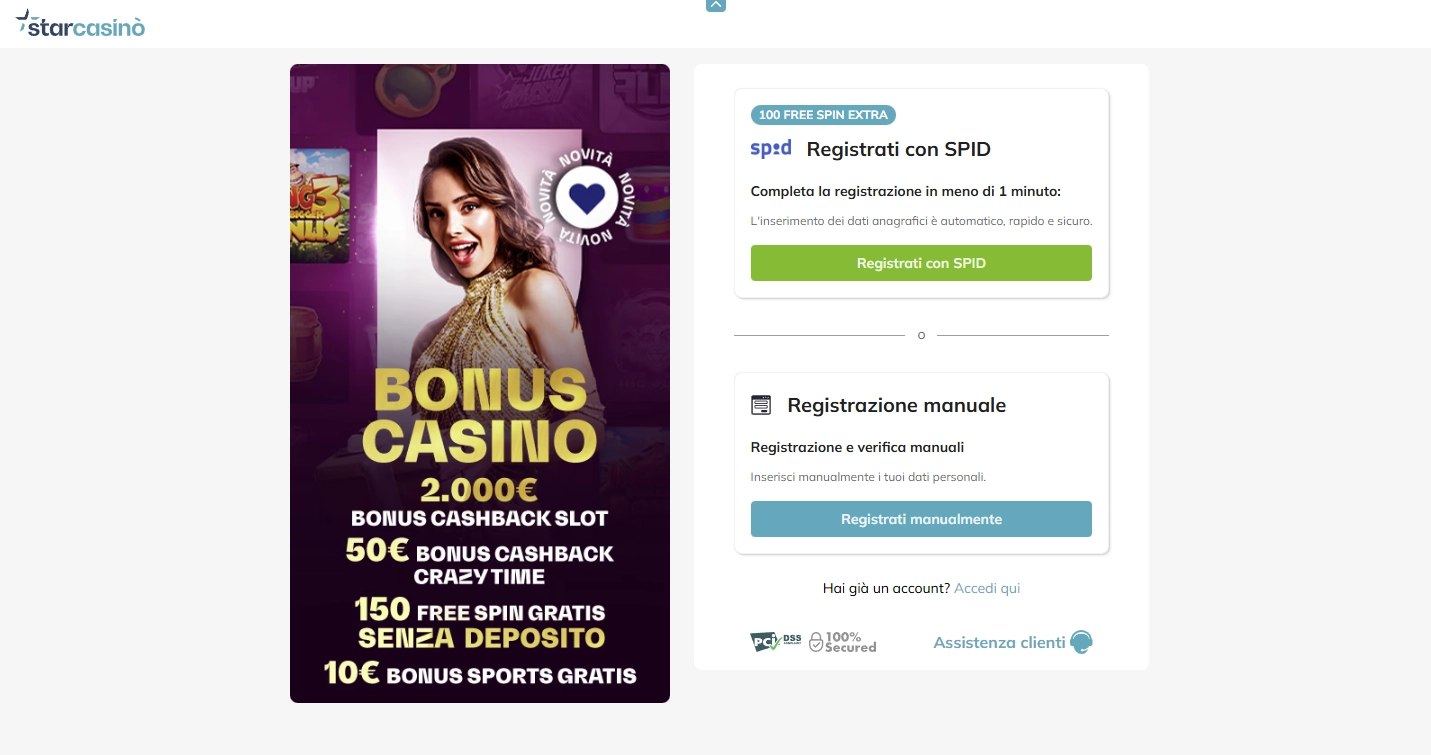Click the SPID logo icon

771,149
